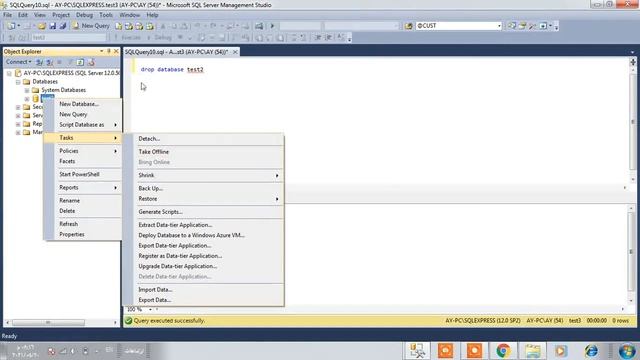Click Extract Data-tier Application...

203,225
